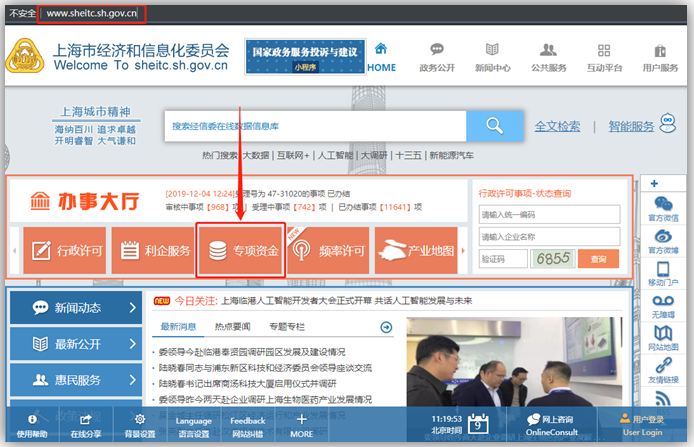This screenshot has height=447, width=694.
Task: Open 公共服务 people icon
Action: point(548,50)
